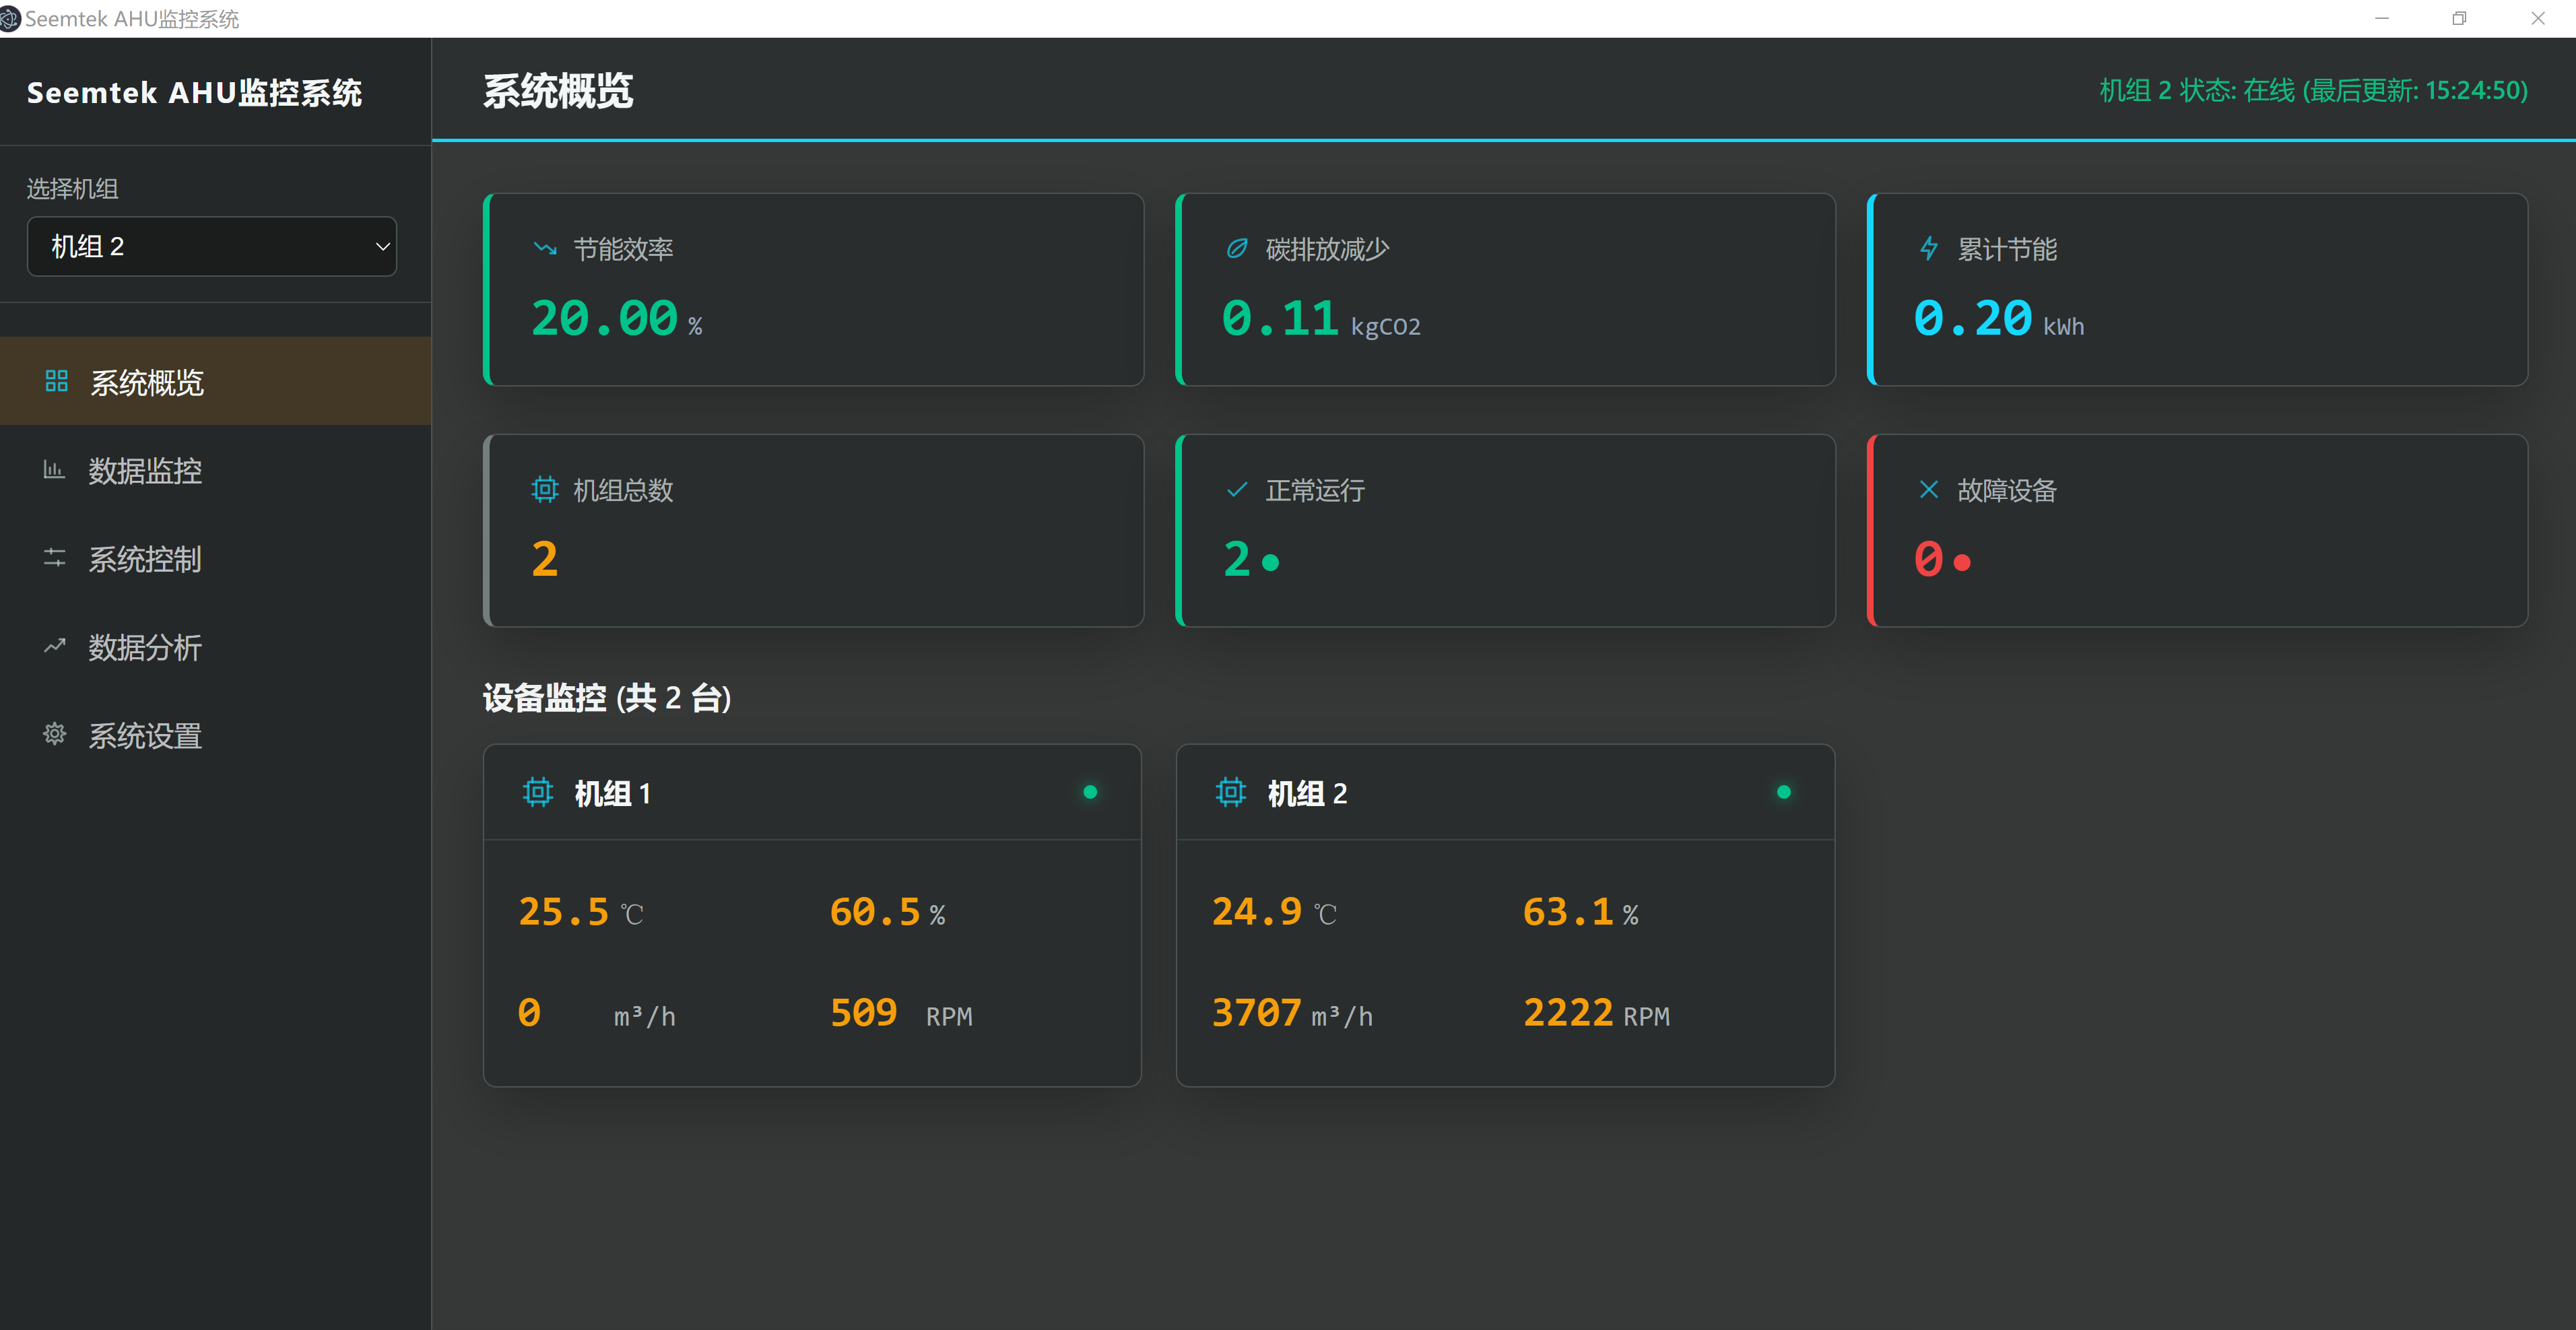Click the leaf icon on 碳排放减少 card
This screenshot has height=1330, width=2576.
coord(1237,248)
